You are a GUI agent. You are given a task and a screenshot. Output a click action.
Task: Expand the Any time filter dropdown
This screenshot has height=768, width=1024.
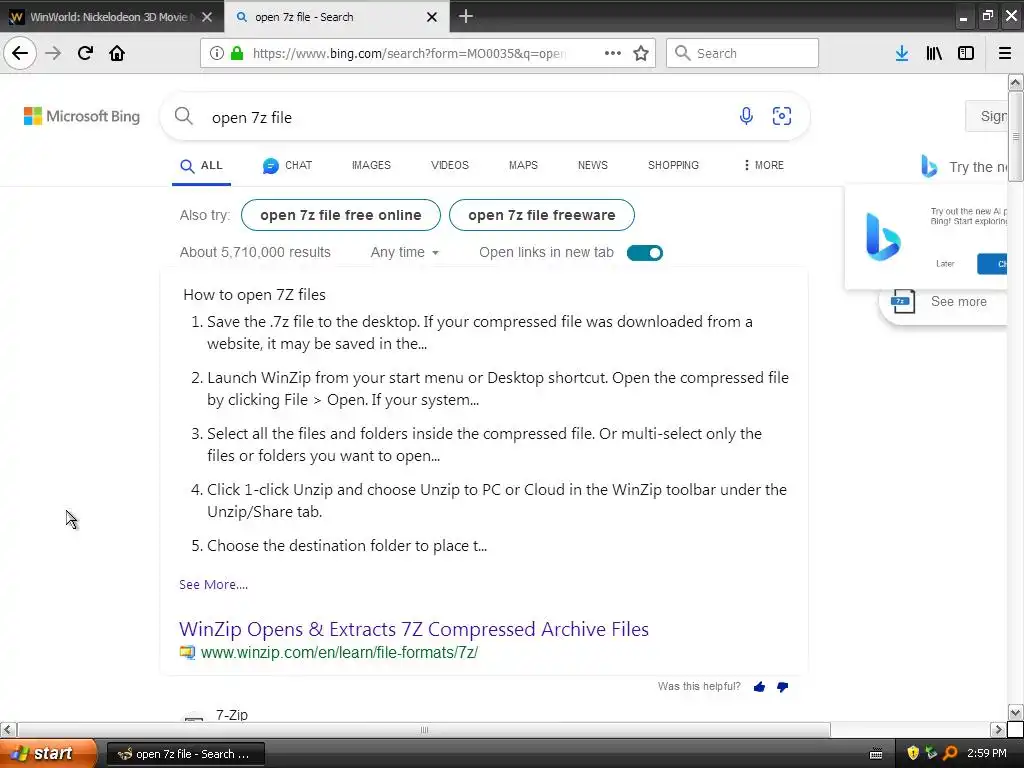tap(404, 252)
